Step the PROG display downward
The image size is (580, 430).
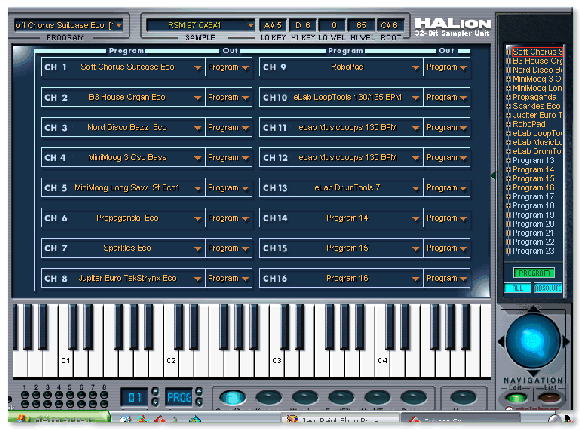(x=199, y=401)
